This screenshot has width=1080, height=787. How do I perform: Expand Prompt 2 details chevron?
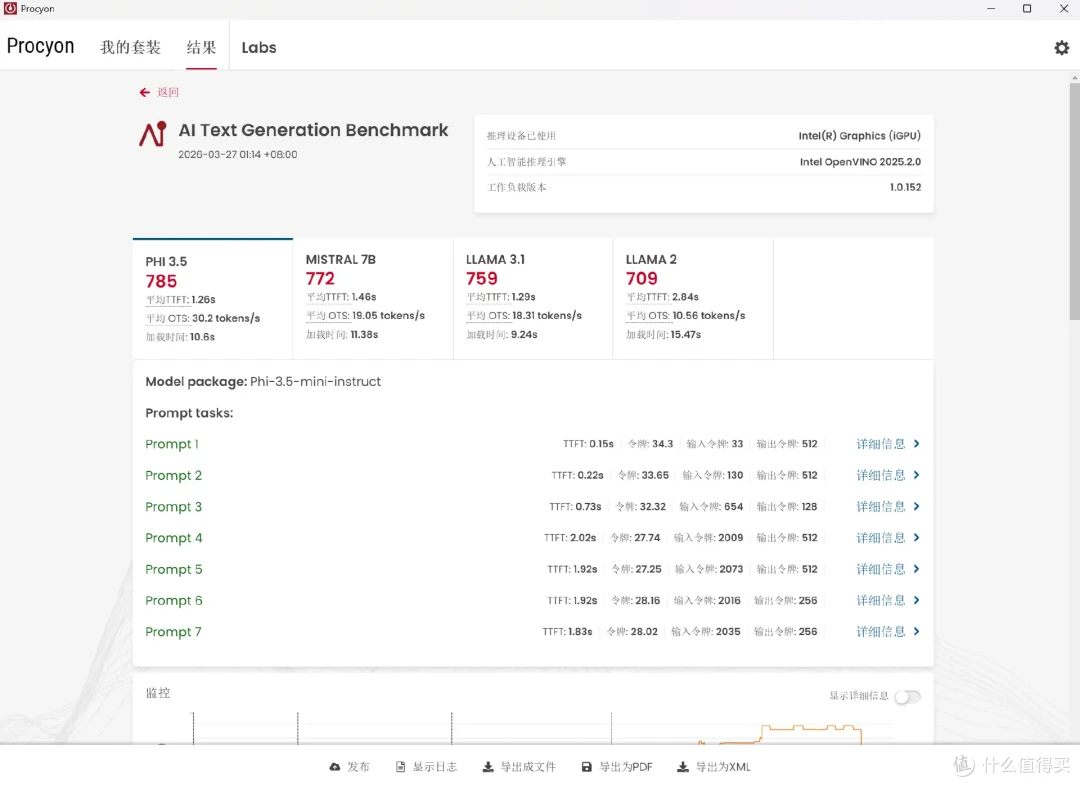pos(916,475)
